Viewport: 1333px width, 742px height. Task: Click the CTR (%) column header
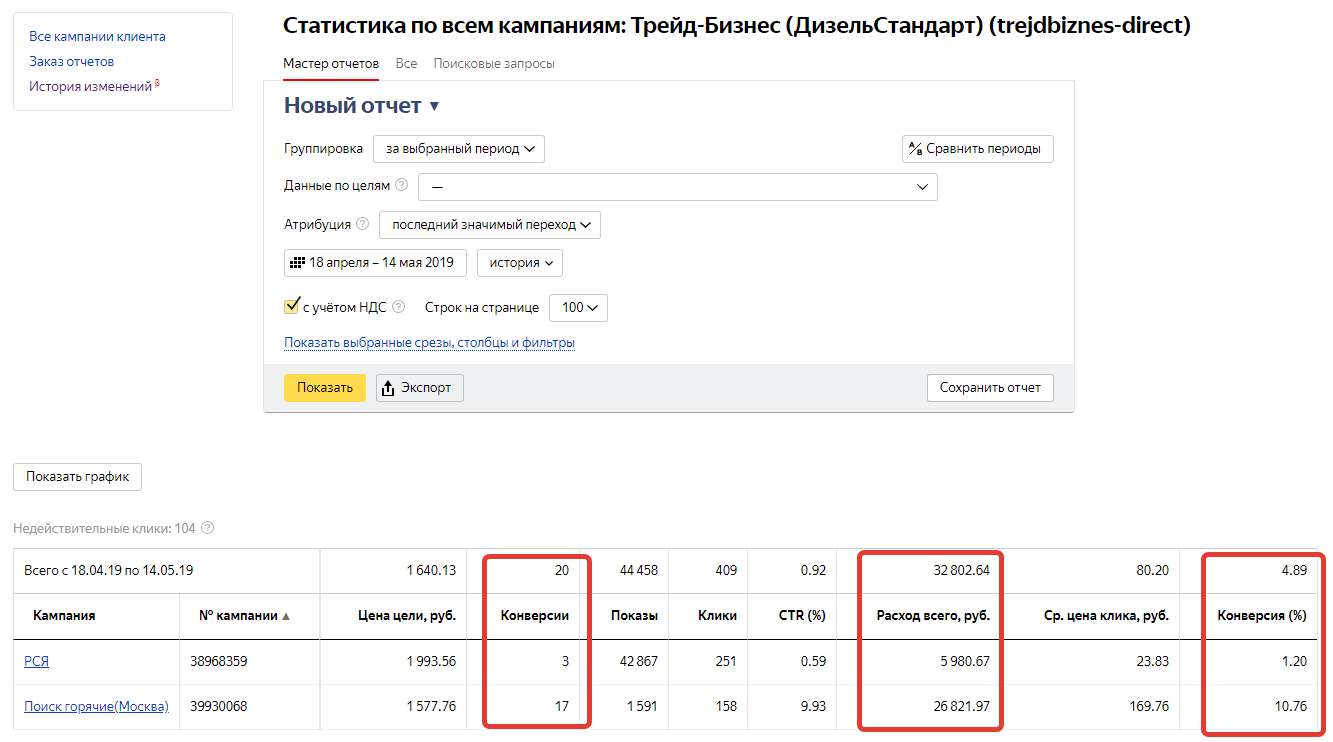tap(802, 616)
